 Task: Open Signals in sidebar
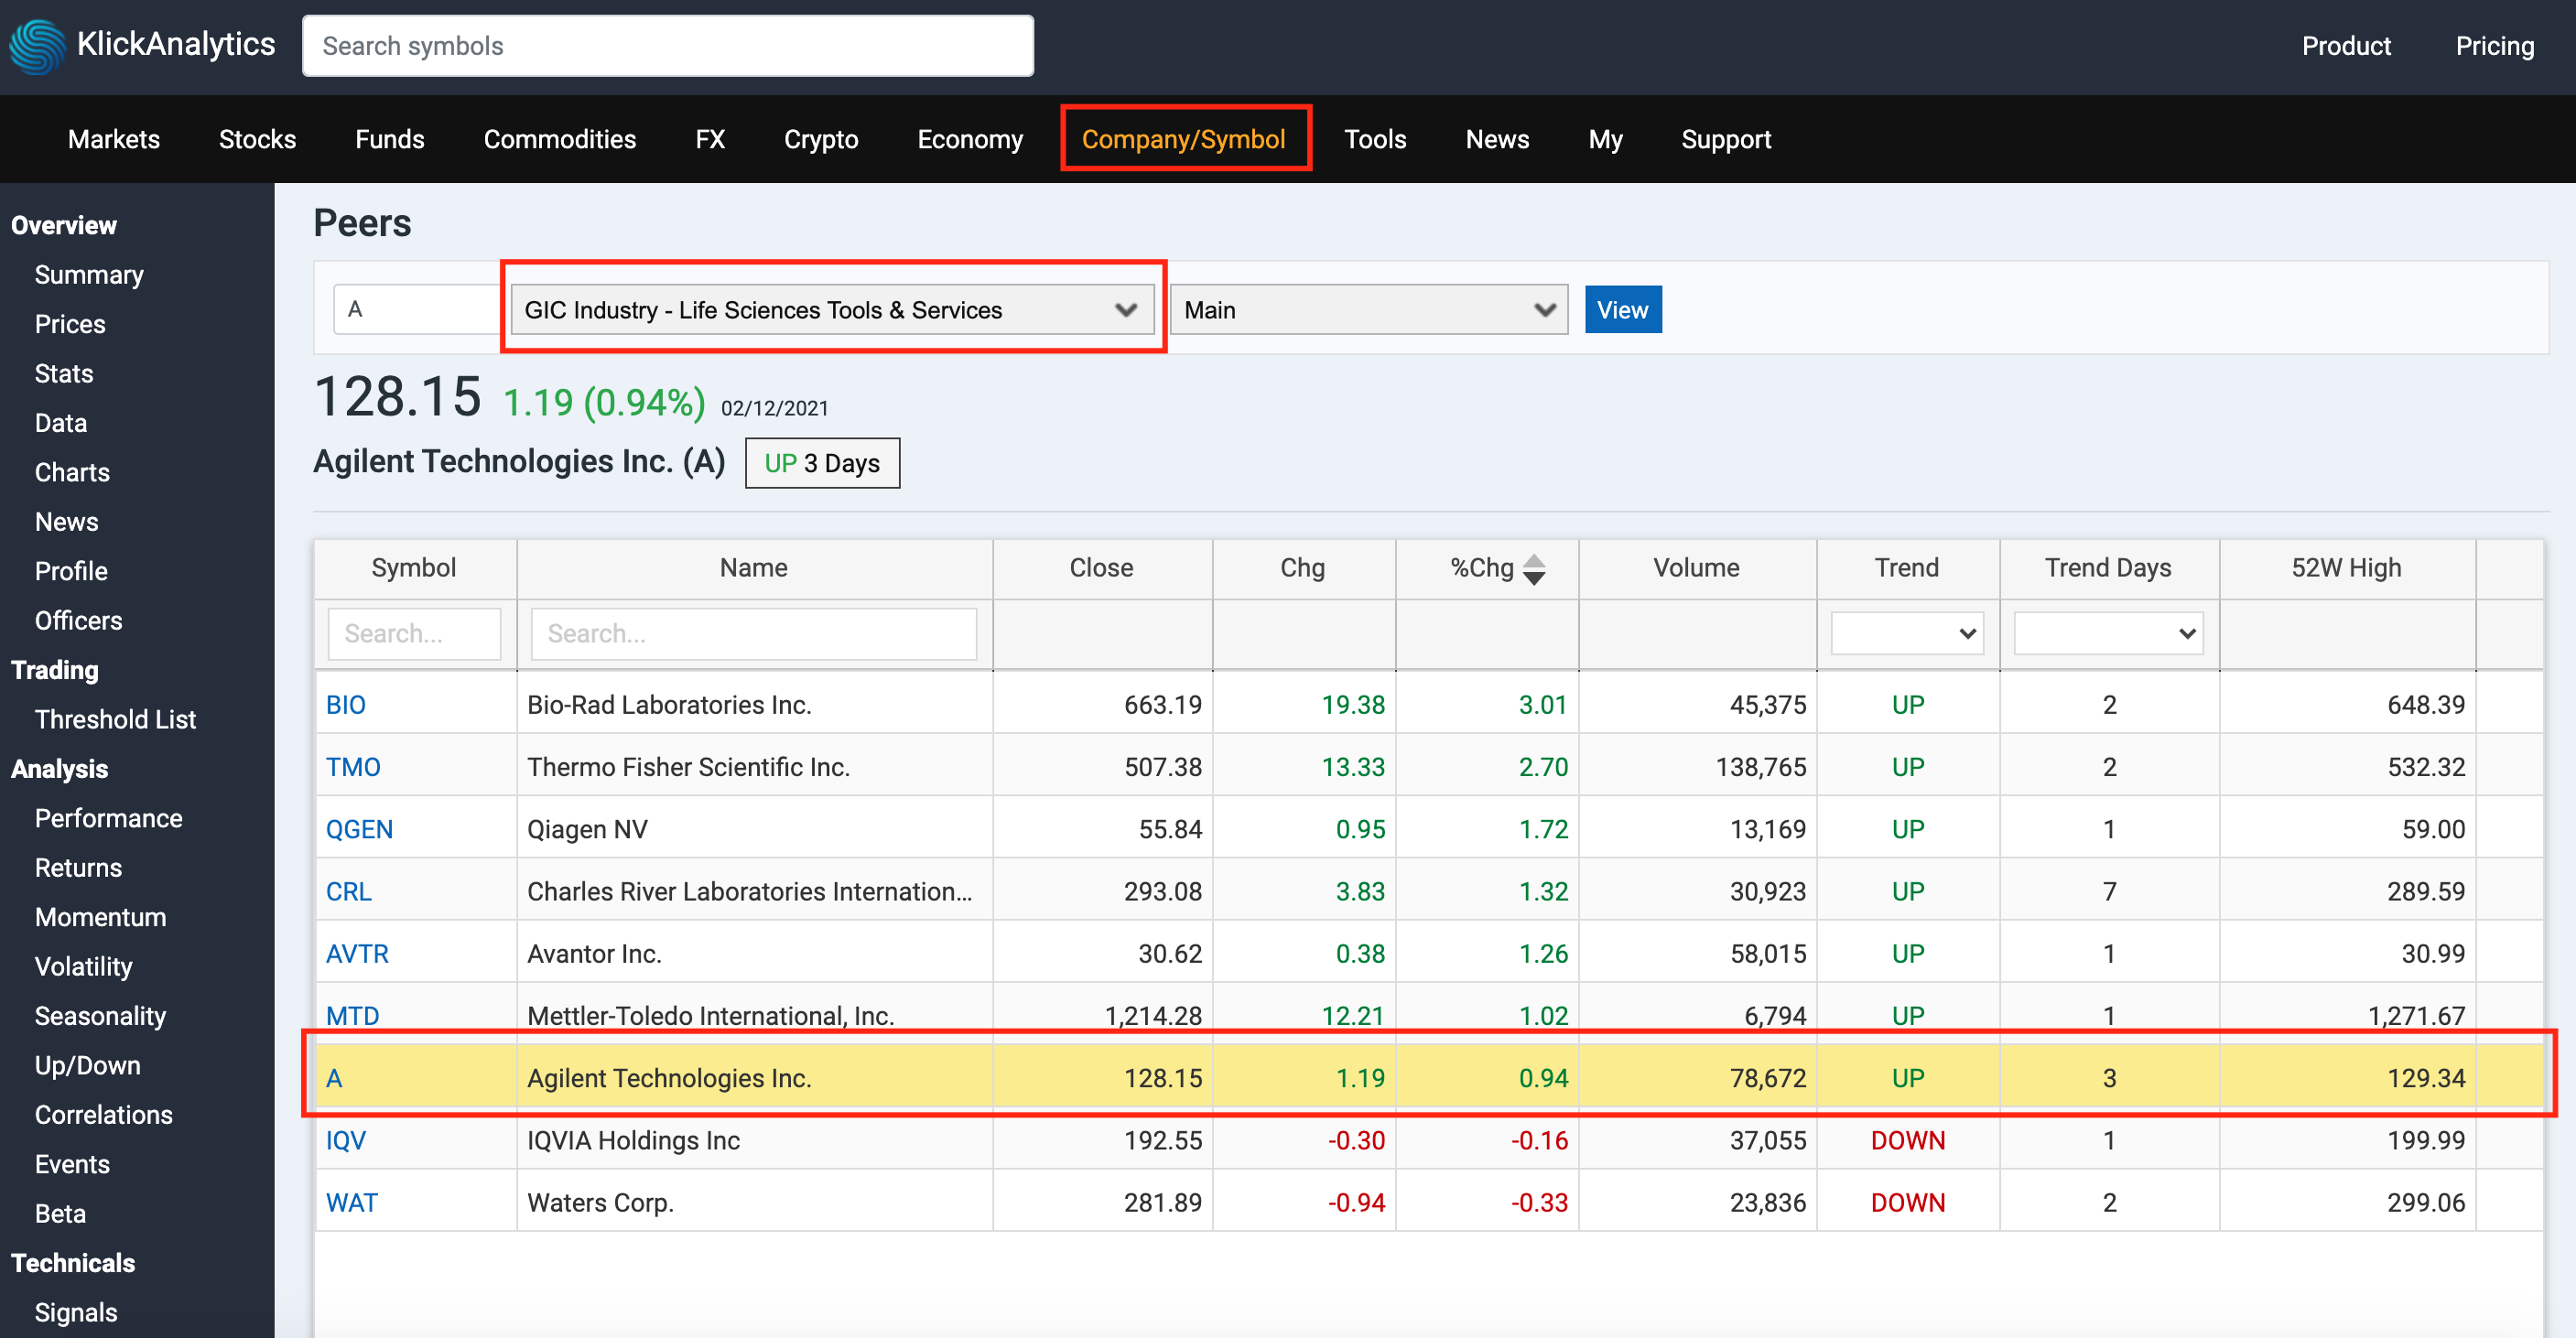click(76, 1313)
